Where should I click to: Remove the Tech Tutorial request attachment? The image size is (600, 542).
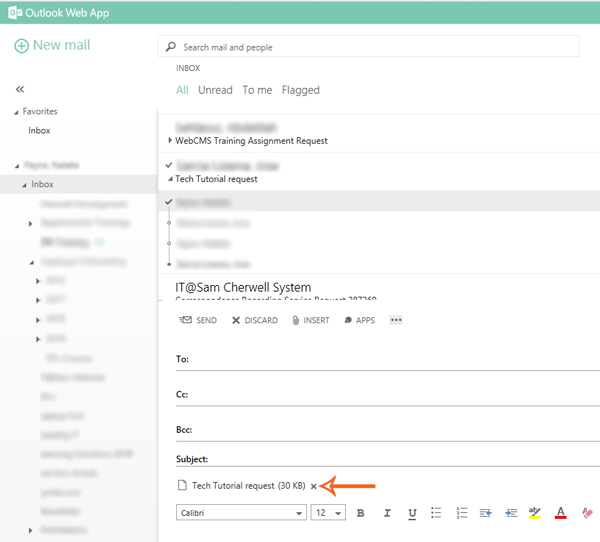(x=313, y=486)
